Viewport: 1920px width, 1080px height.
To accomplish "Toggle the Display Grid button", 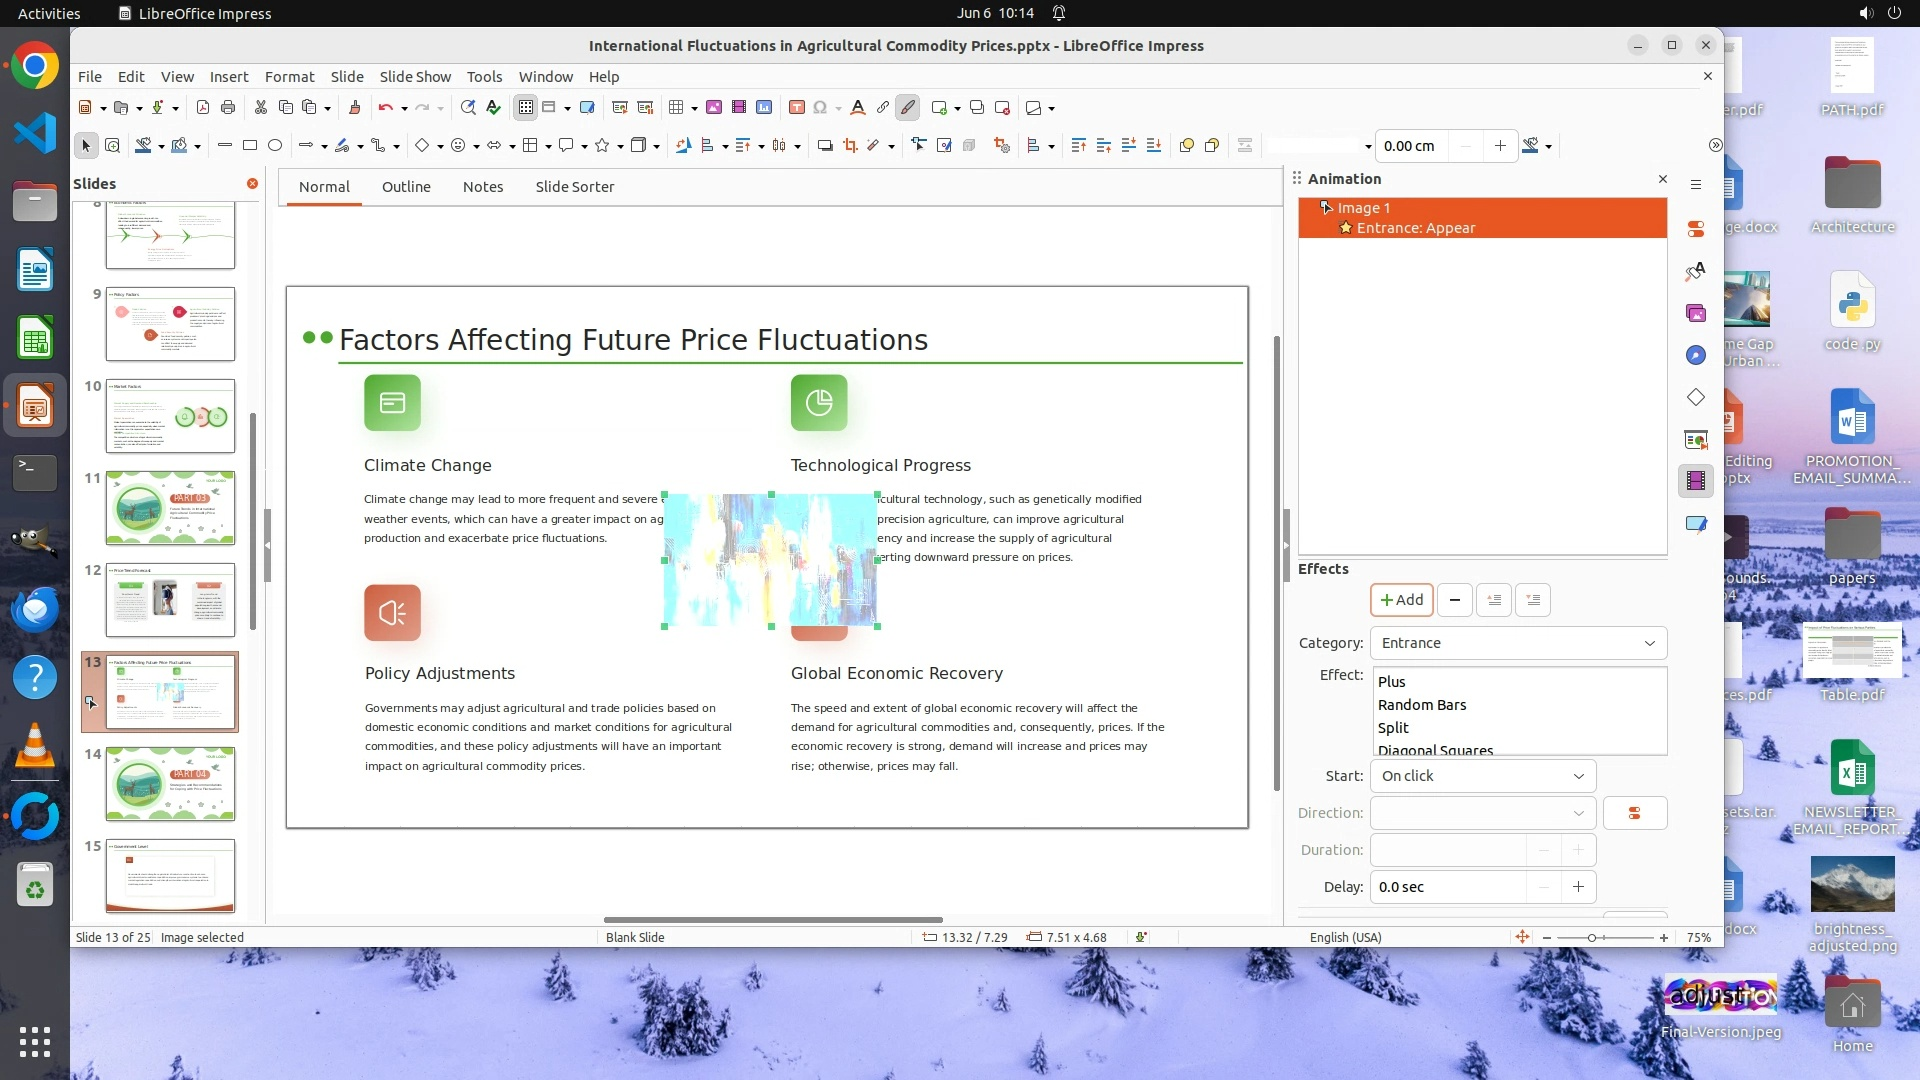I will click(x=526, y=108).
